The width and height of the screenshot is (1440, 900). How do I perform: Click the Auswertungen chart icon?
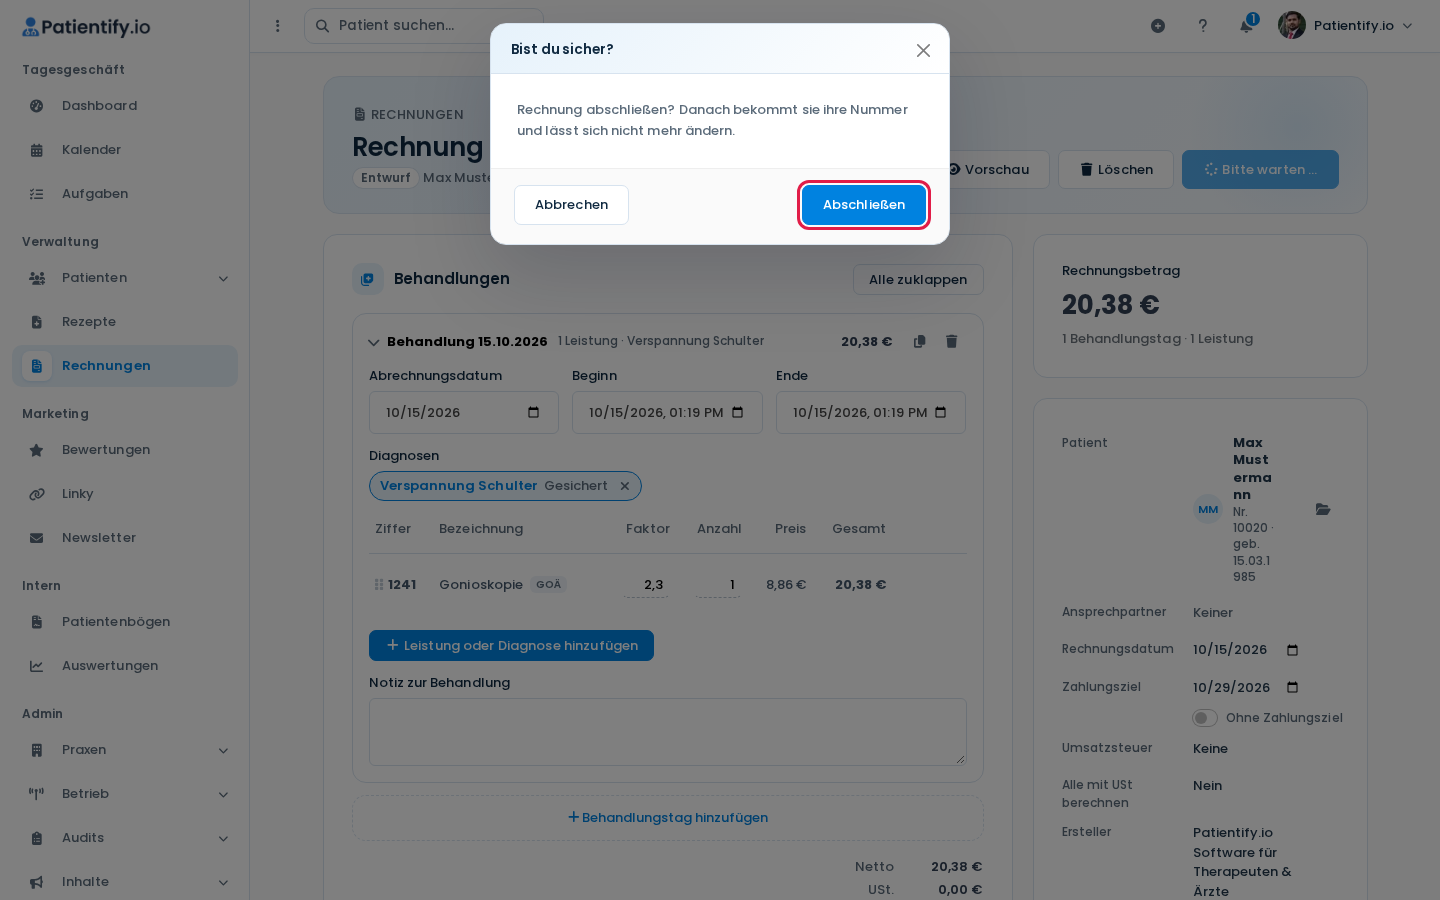tap(37, 666)
